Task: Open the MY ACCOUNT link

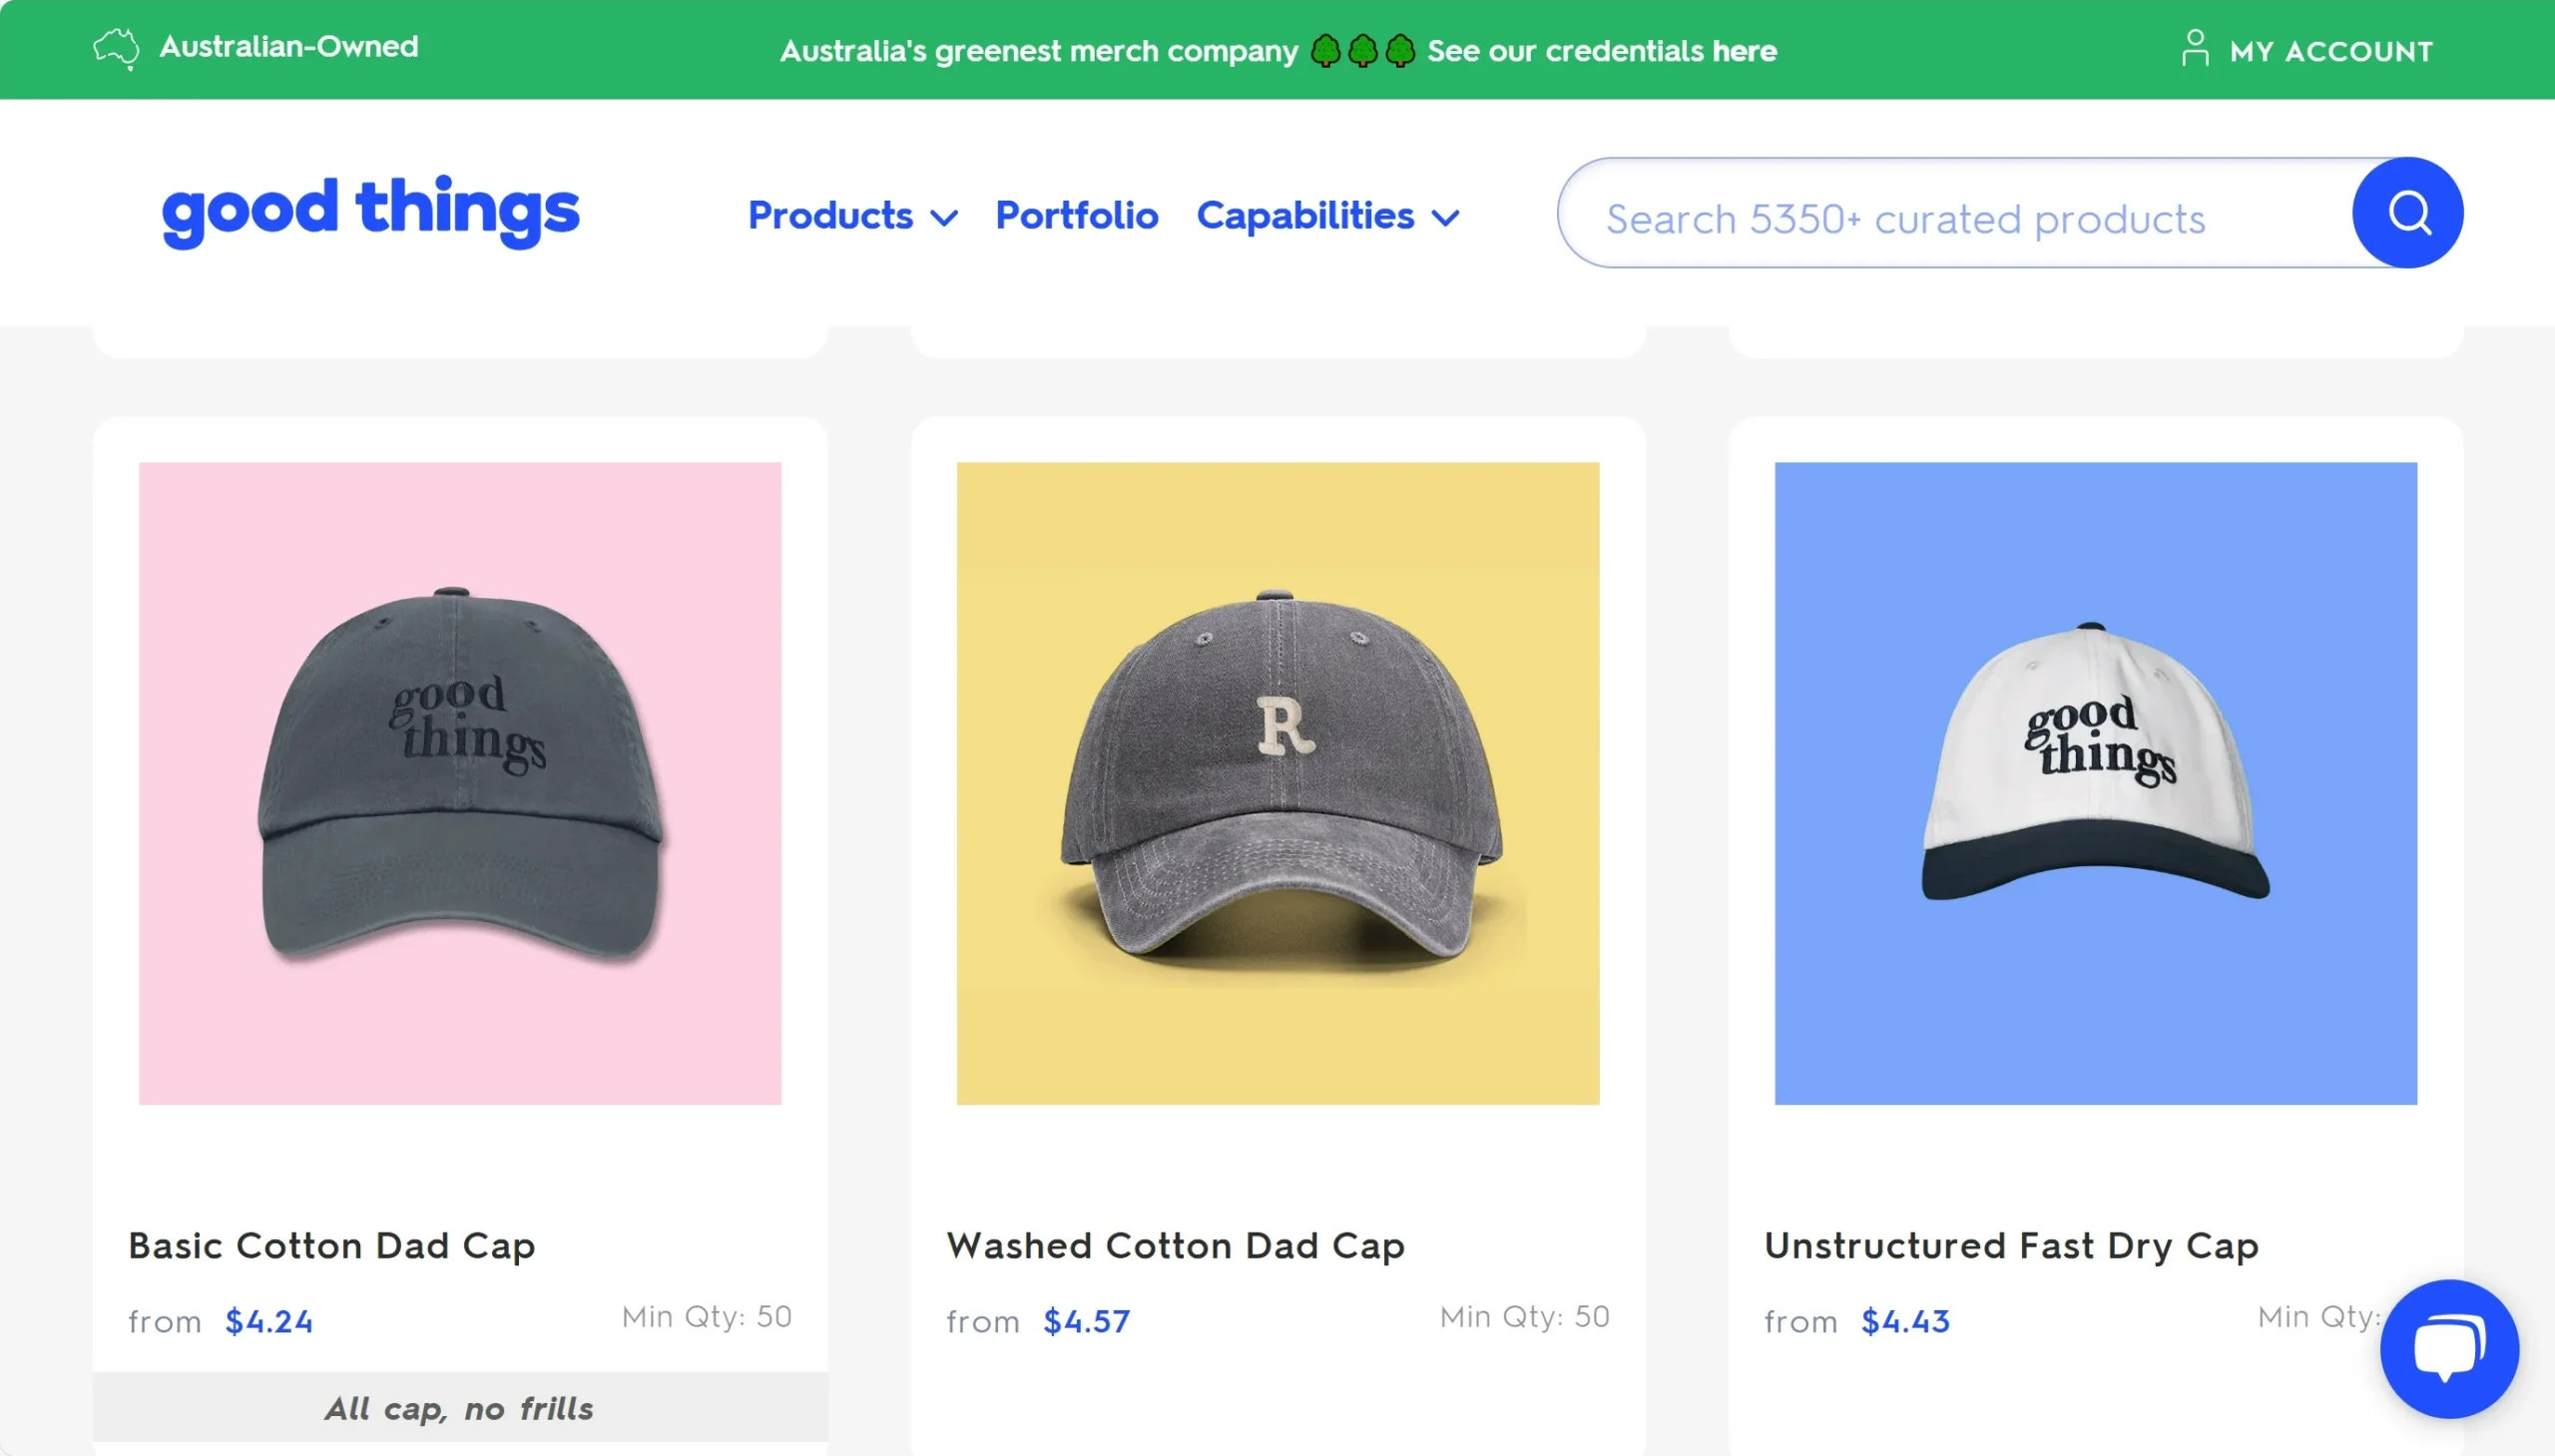Action: [2330, 51]
